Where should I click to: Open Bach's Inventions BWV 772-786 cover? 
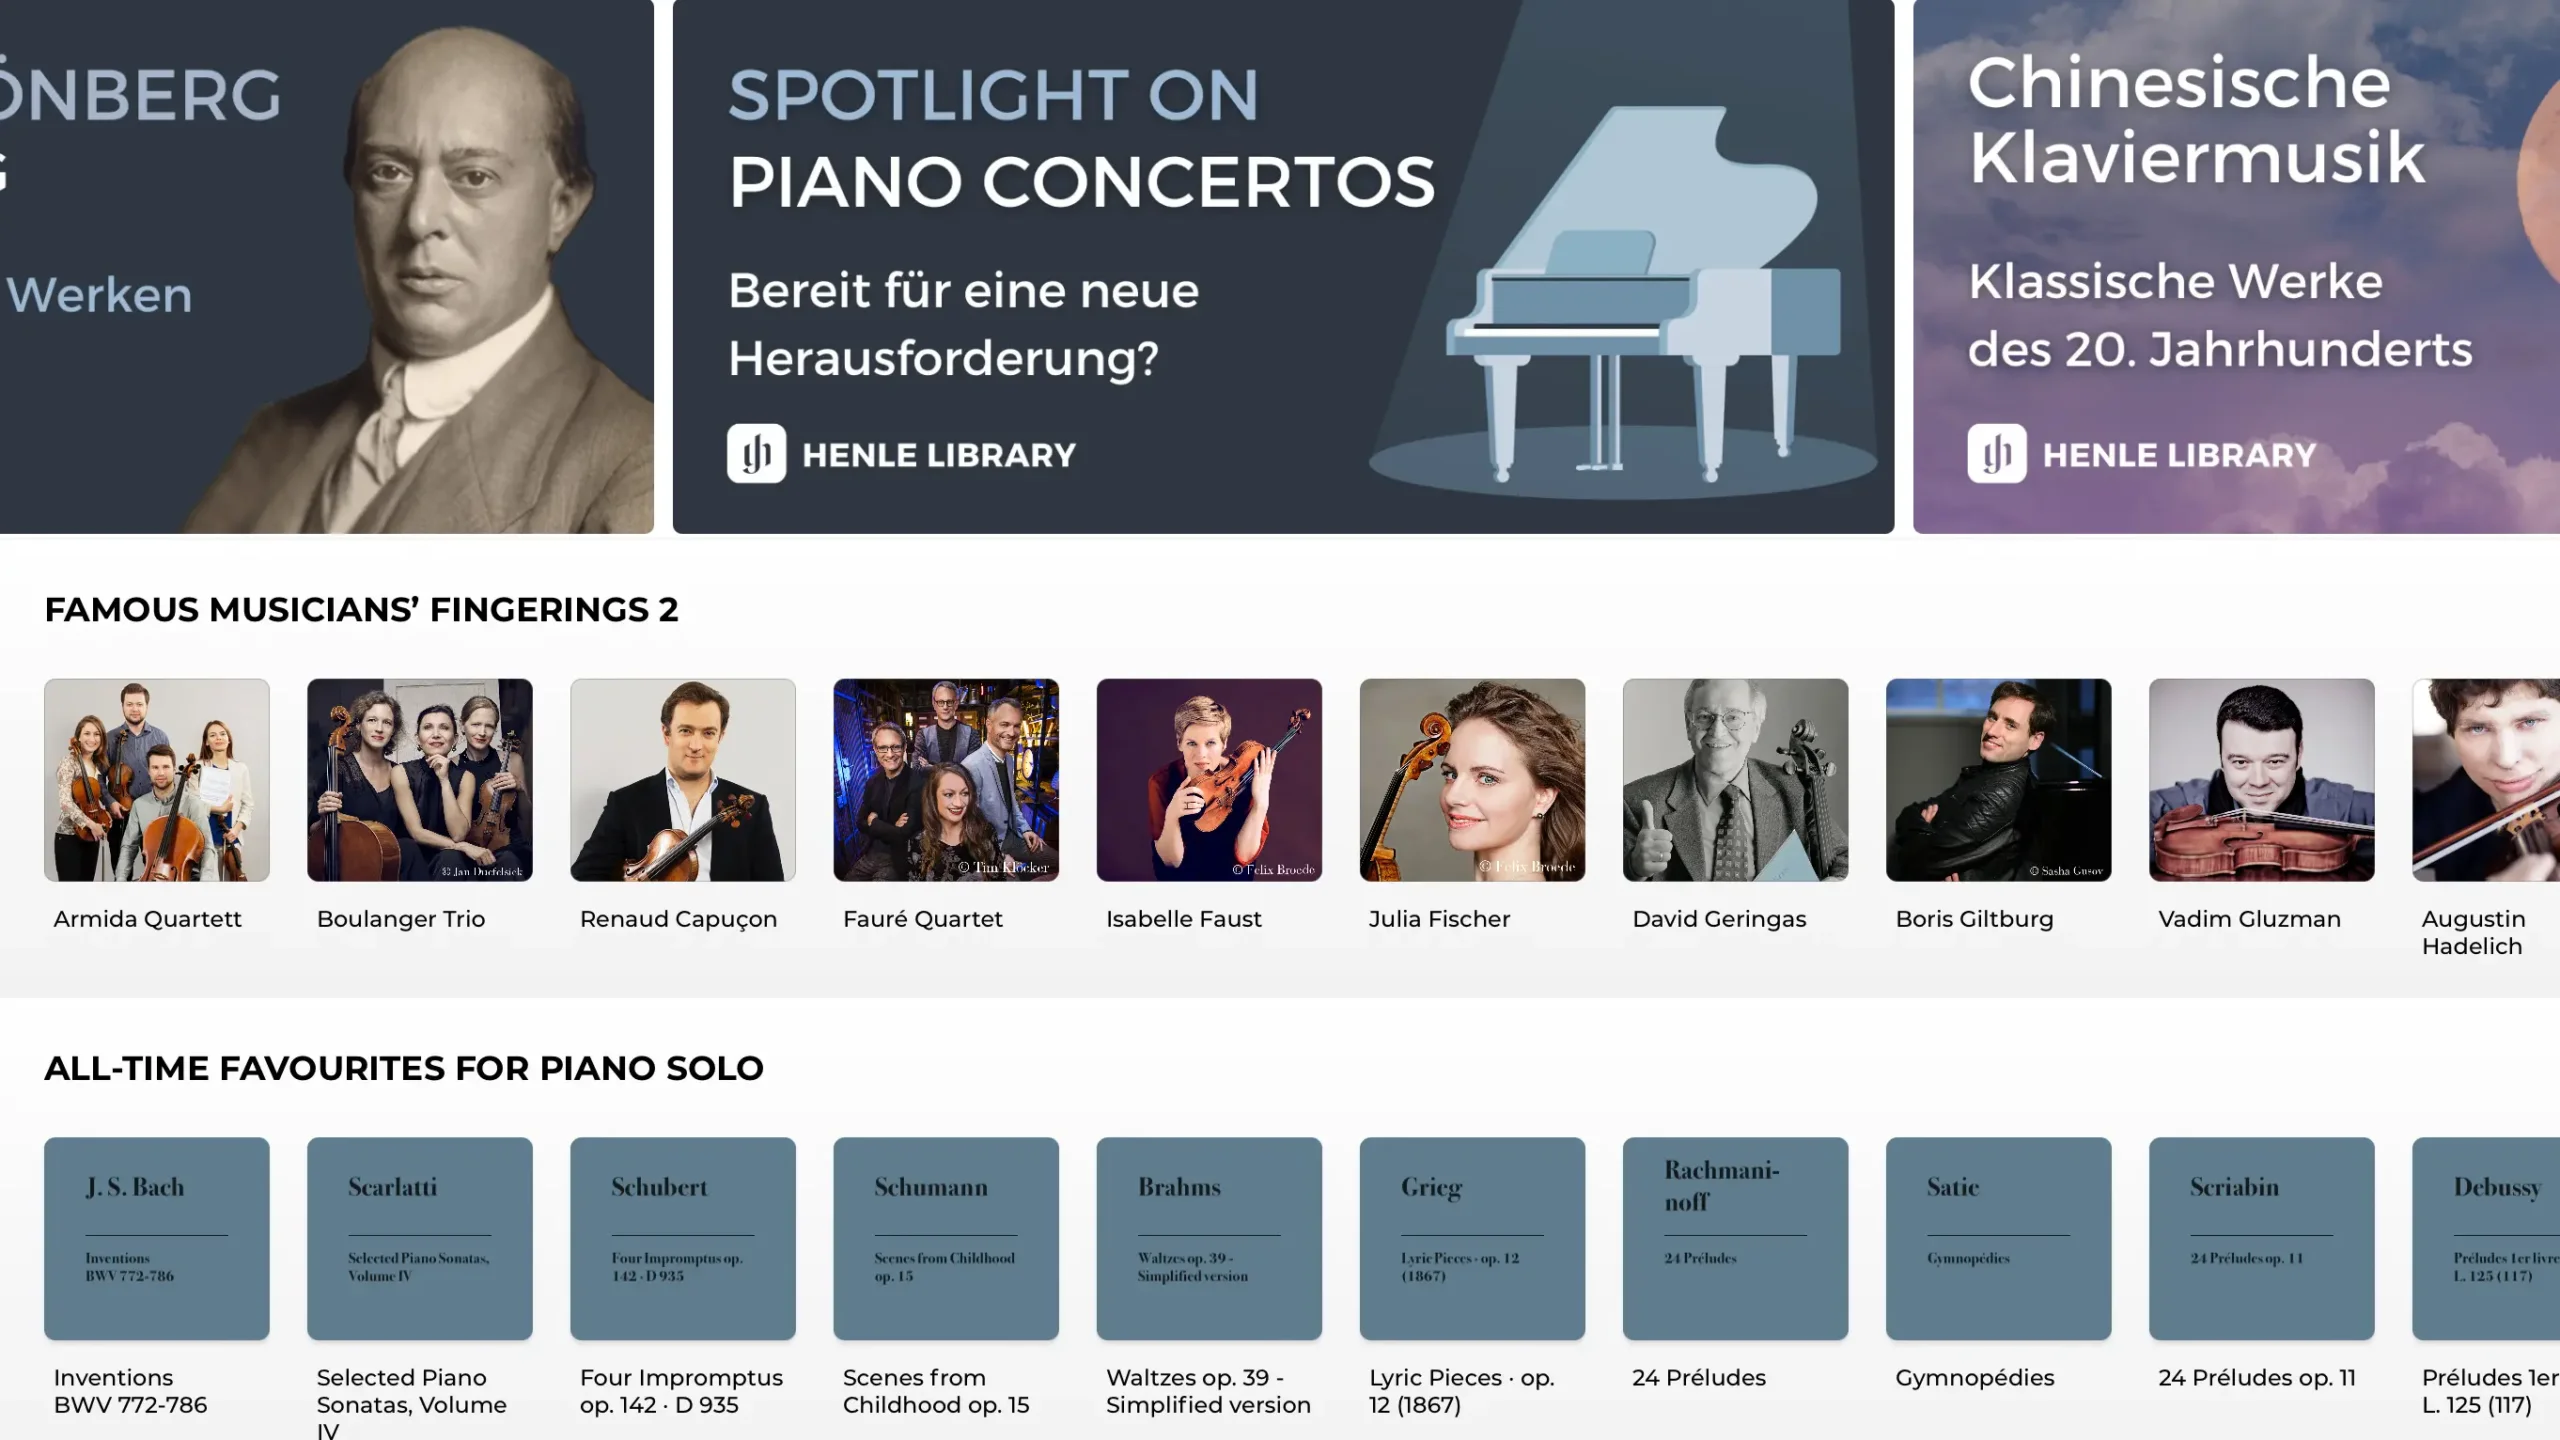point(156,1238)
